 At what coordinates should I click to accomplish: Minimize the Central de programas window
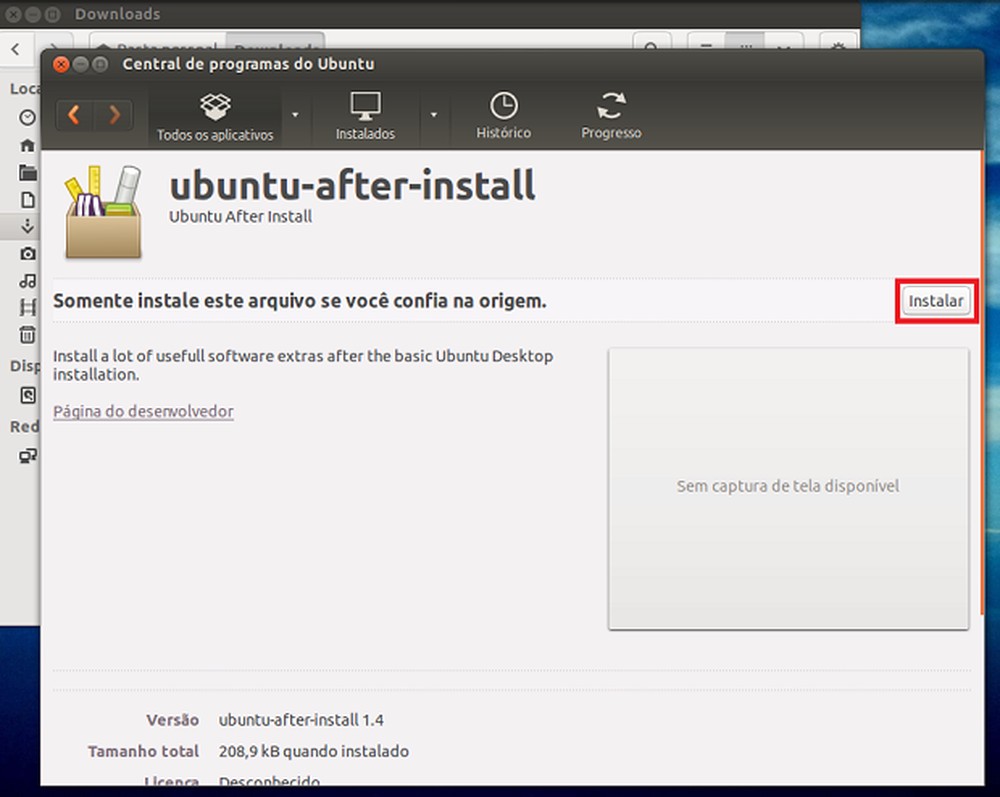(x=80, y=64)
